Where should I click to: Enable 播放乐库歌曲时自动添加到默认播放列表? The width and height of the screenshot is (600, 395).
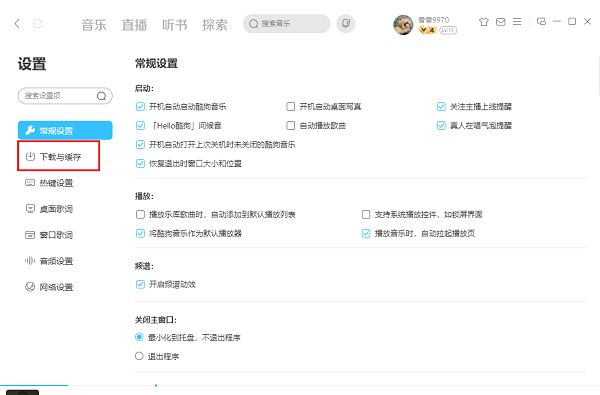pos(140,214)
